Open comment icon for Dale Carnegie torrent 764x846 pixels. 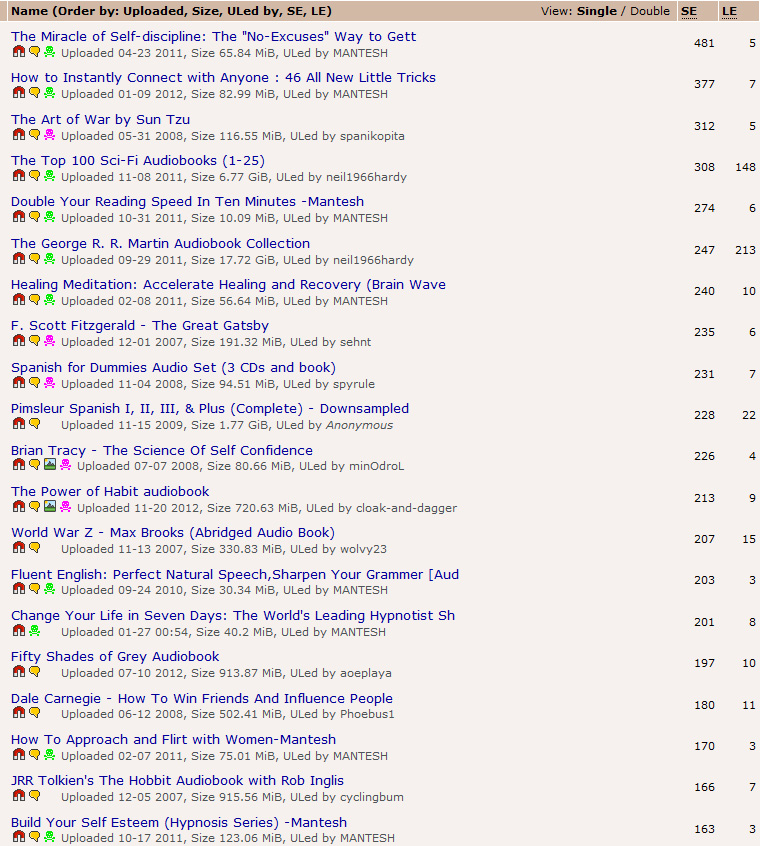click(x=35, y=713)
